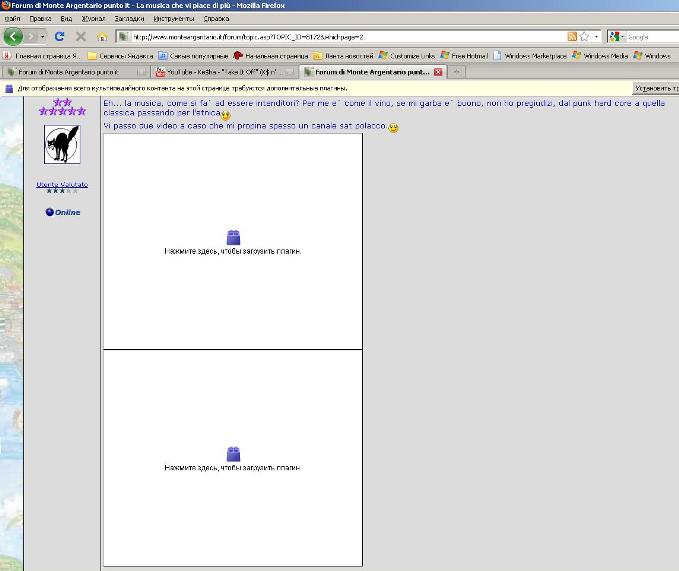Viewport: 679px width, 571px height.
Task: Bookmark this page with the star icon
Action: point(583,36)
